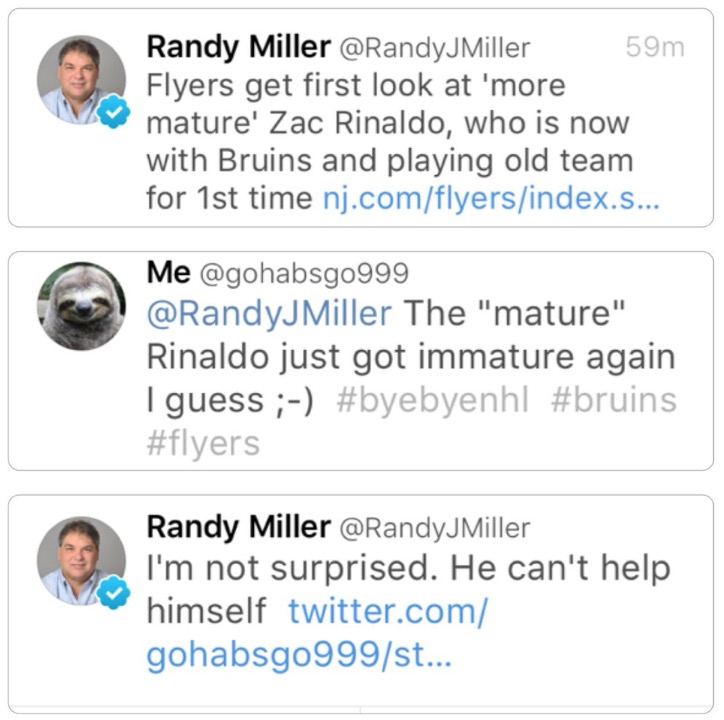The height and width of the screenshot is (720, 724).
Task: Click the verified badge on the bottom tweet's avatar
Action: 116,593
